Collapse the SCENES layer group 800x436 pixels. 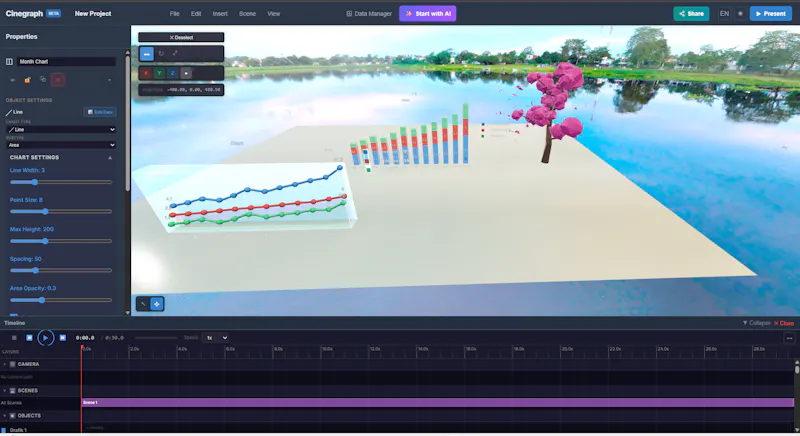pos(5,391)
